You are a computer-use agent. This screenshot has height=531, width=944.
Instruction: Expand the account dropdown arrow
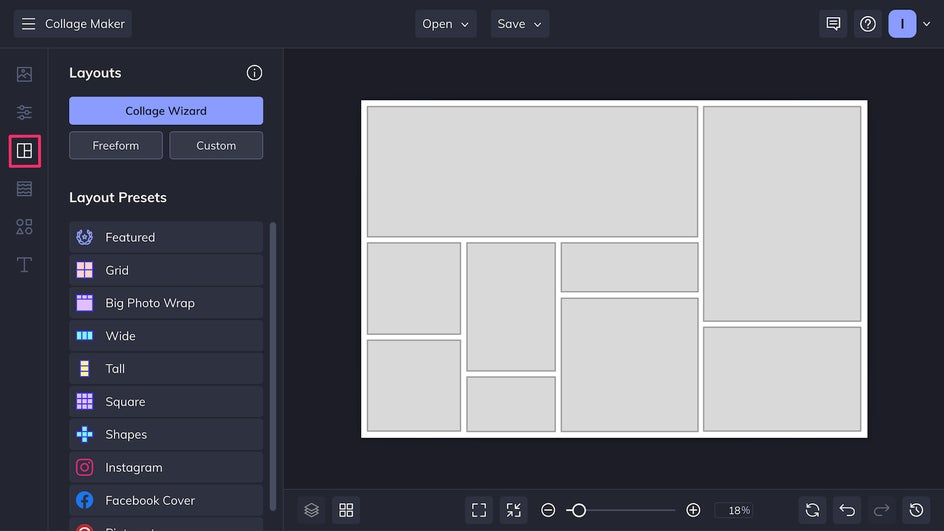[x=927, y=24]
